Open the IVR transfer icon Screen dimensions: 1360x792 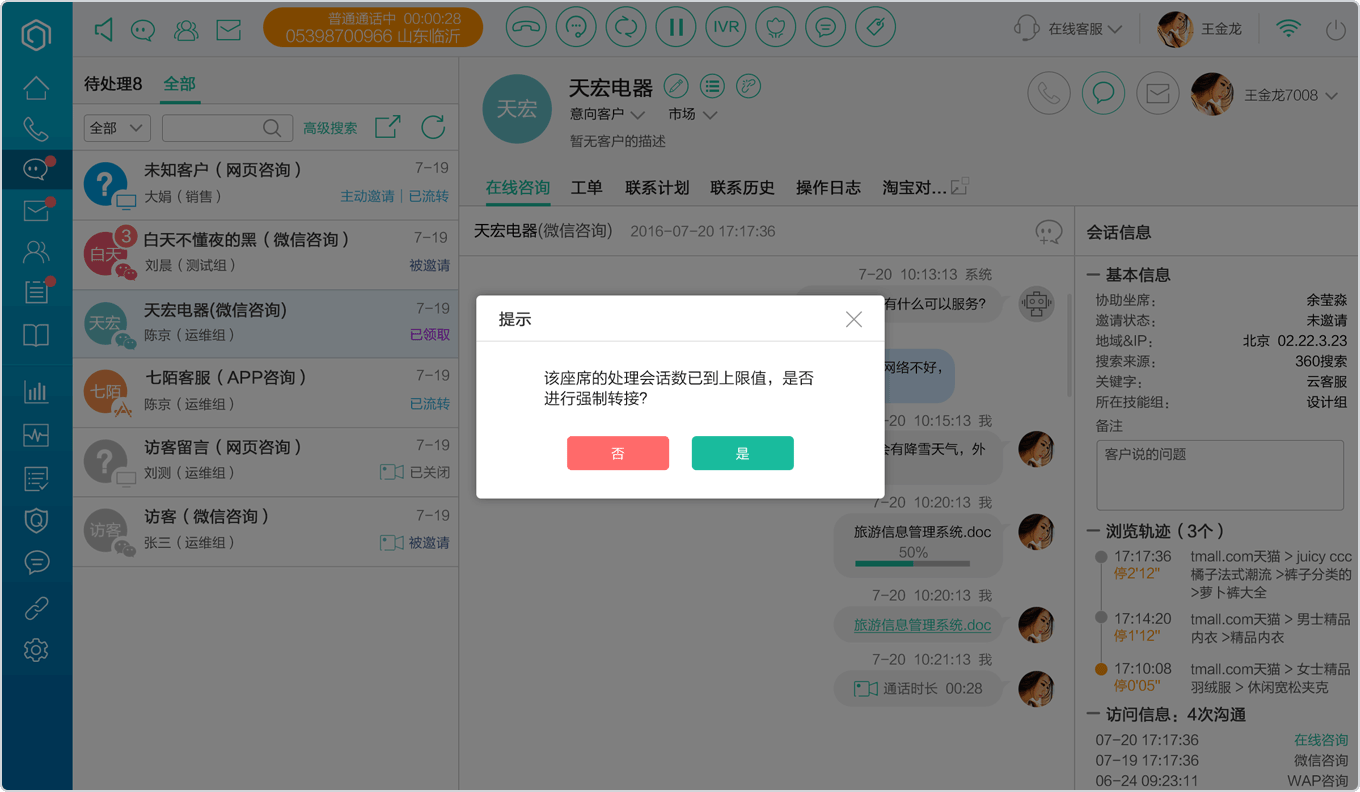click(x=726, y=28)
